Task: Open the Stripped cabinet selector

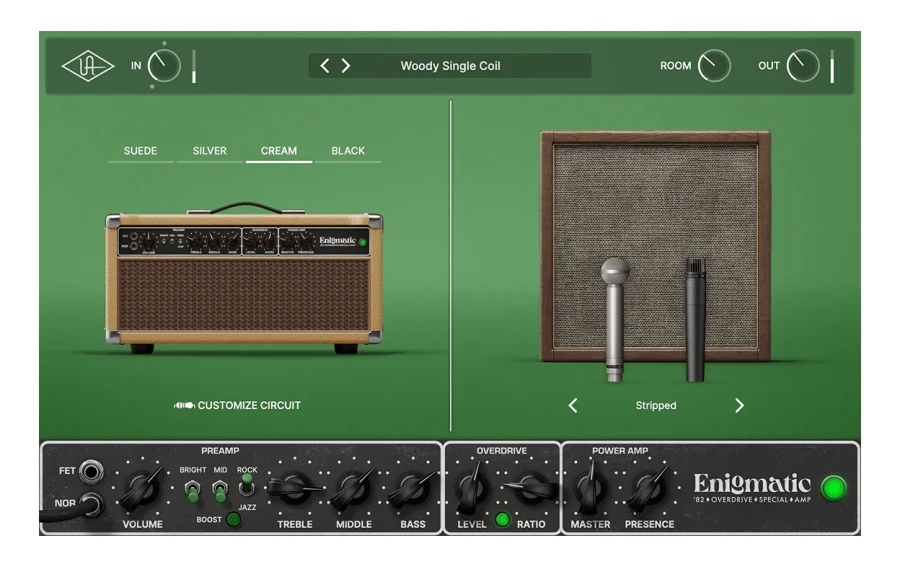Action: (656, 406)
